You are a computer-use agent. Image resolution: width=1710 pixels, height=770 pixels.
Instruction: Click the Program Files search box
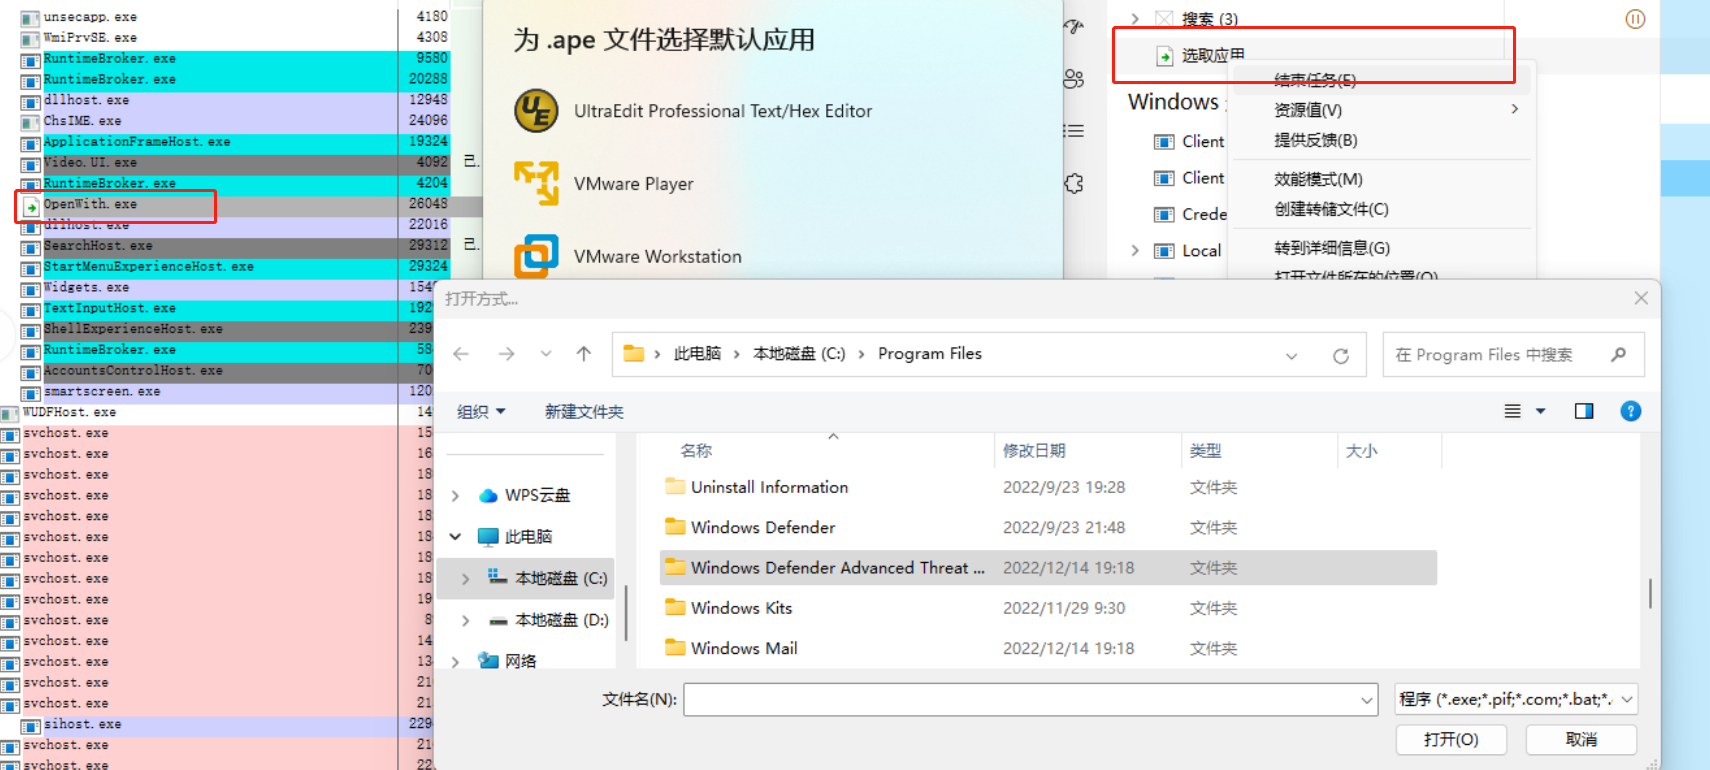1513,354
